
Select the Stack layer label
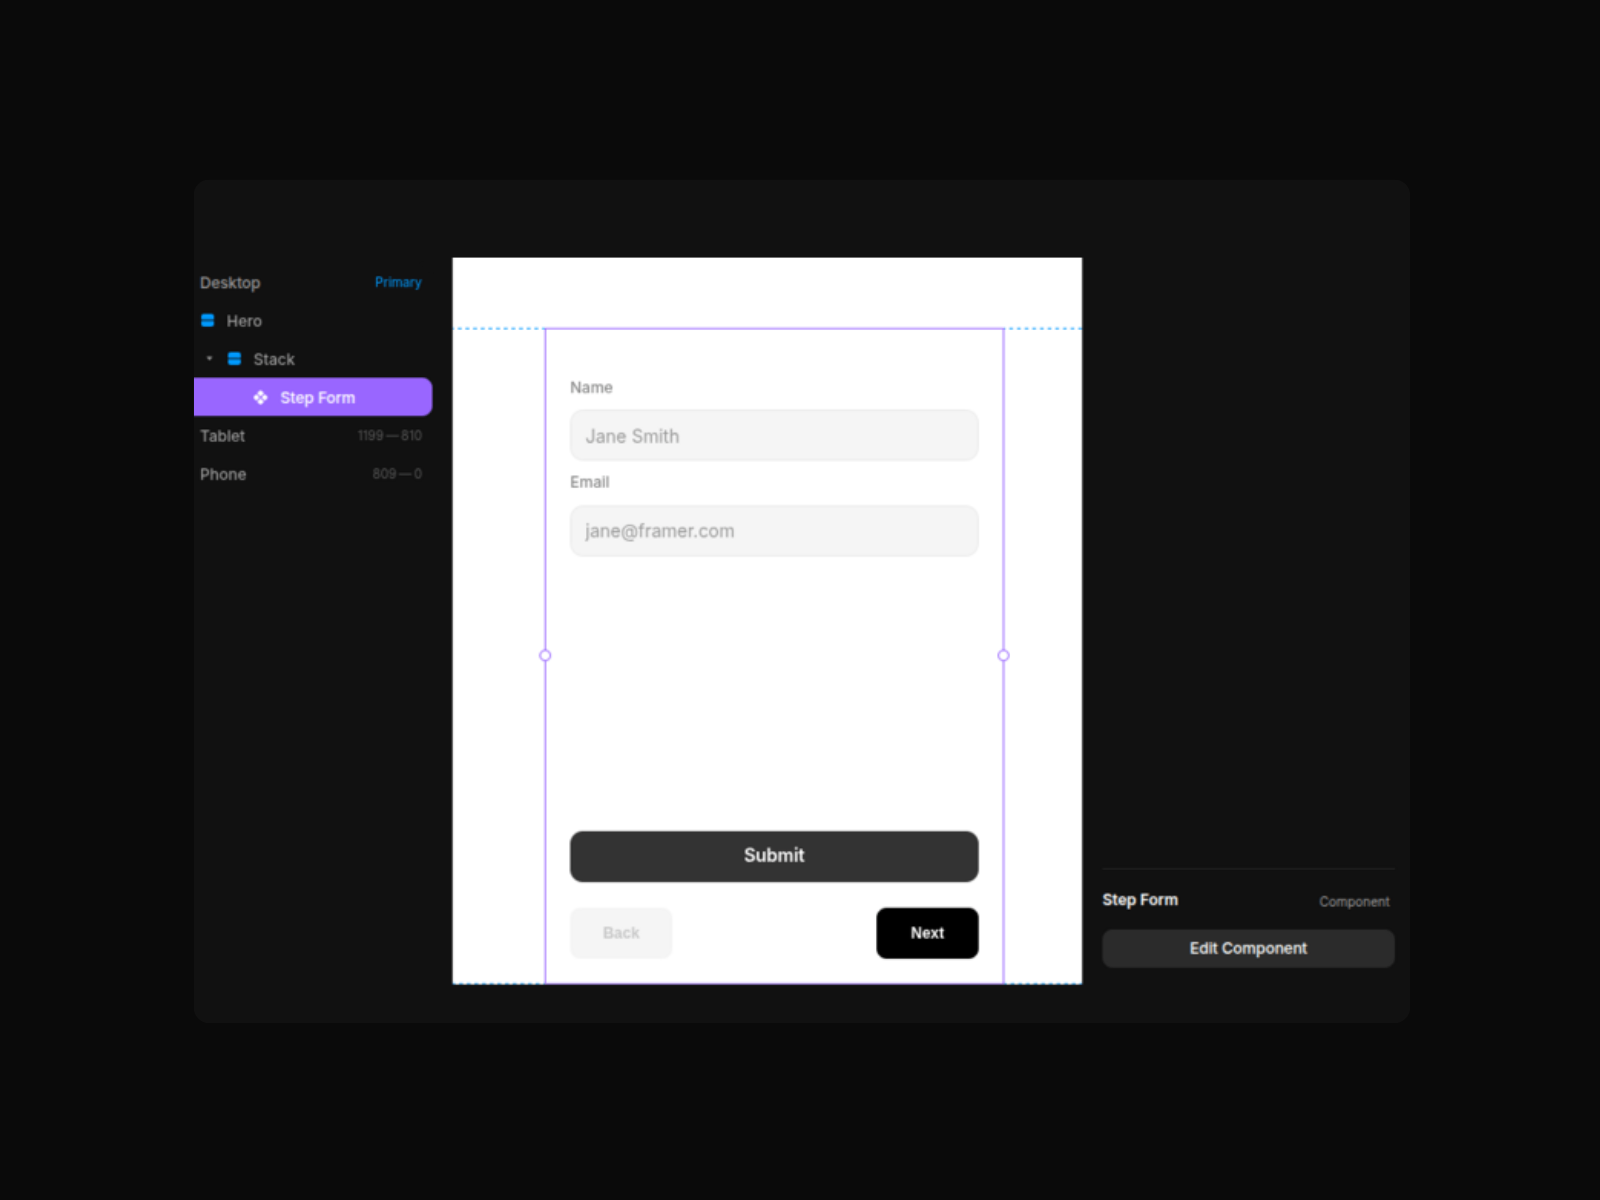pyautogui.click(x=274, y=359)
